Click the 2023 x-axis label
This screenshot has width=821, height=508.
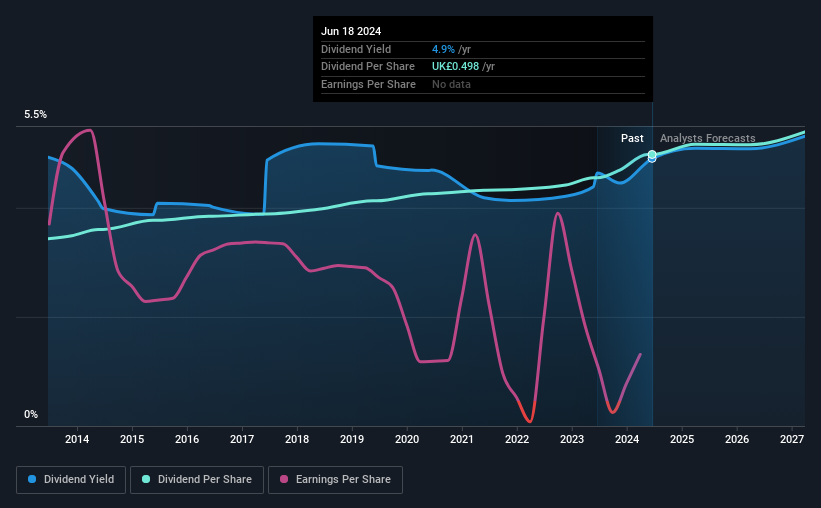pyautogui.click(x=572, y=439)
